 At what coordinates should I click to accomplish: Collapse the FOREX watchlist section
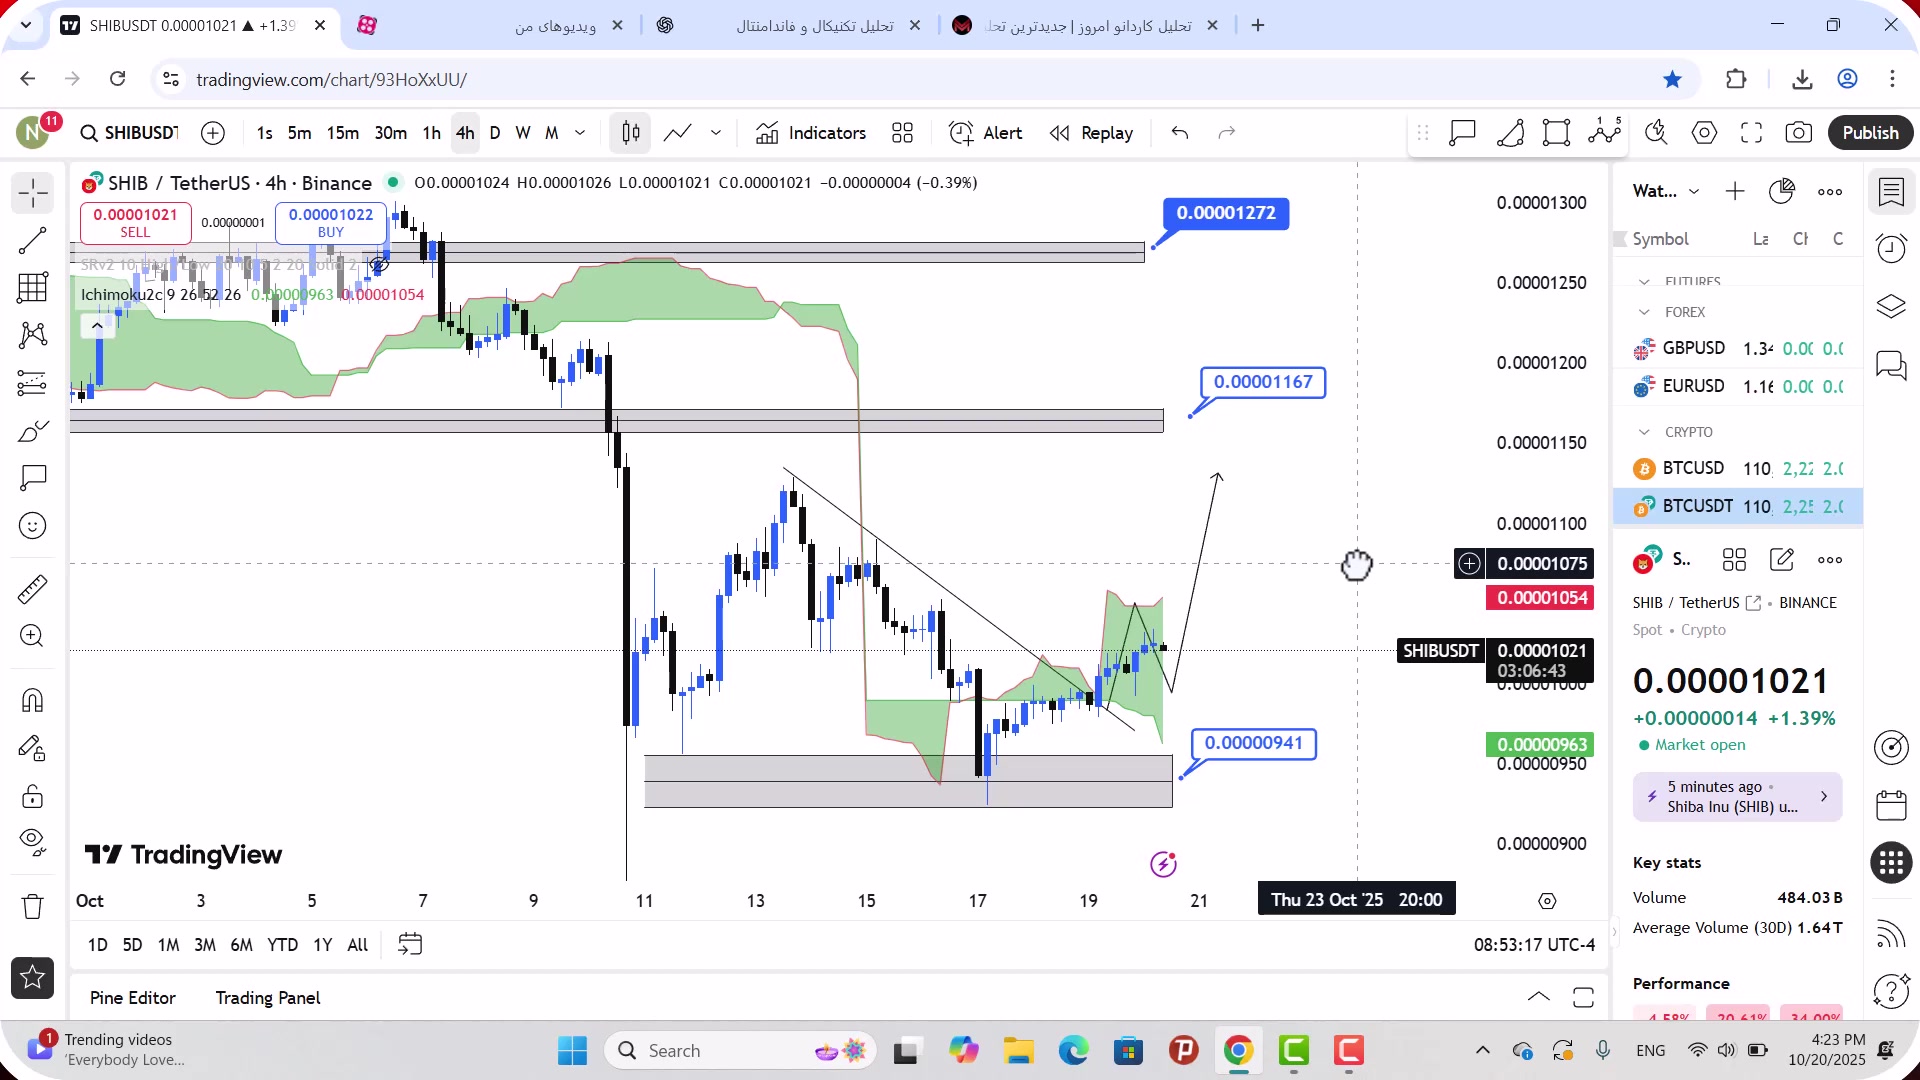tap(1644, 312)
